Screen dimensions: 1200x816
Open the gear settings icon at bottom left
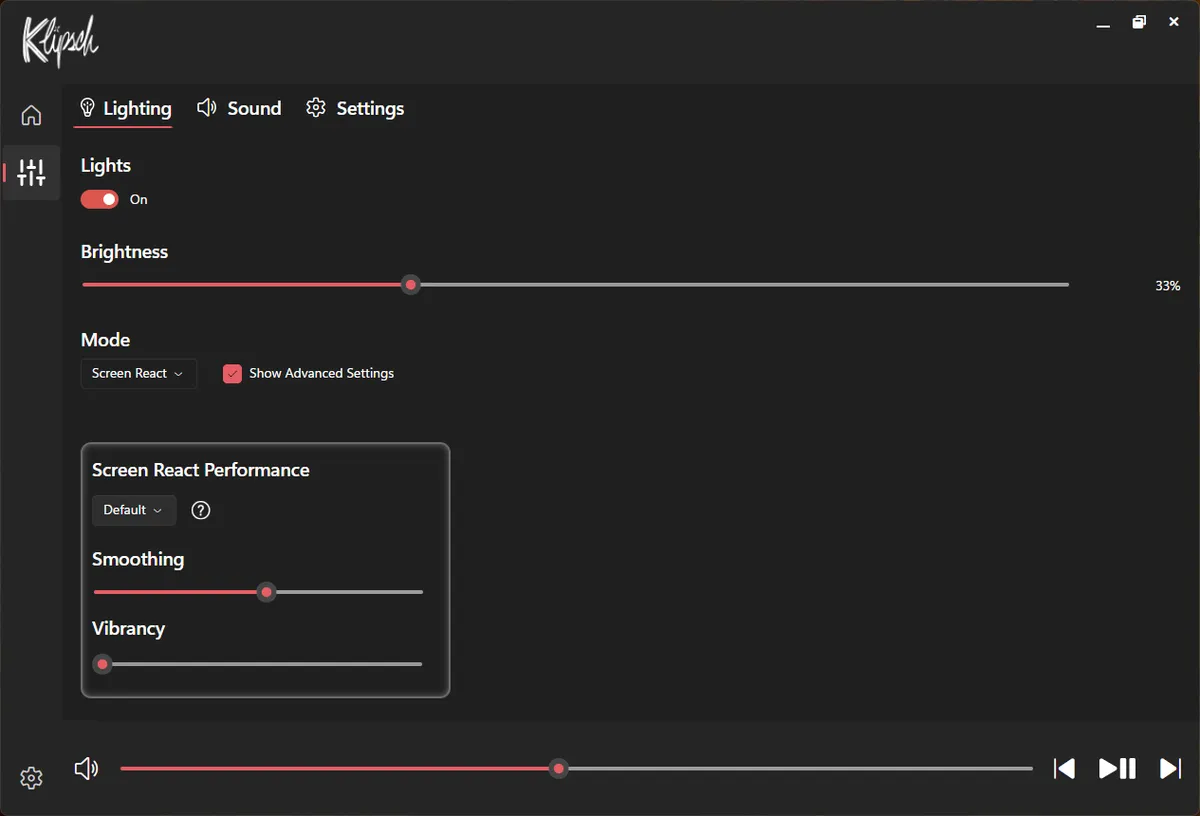tap(31, 778)
